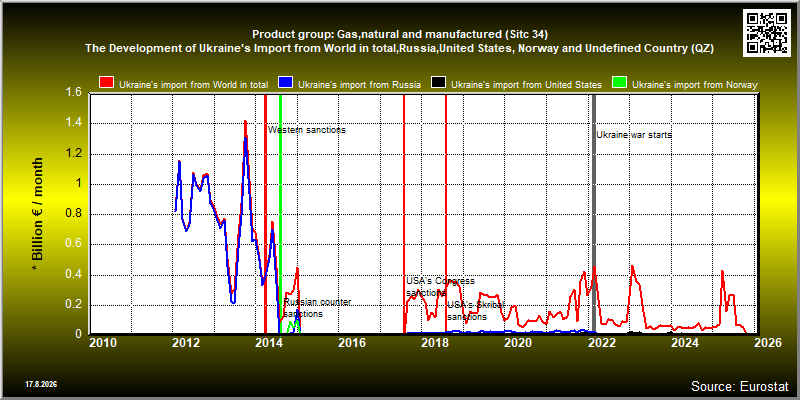Click the x-axis label 2014
This screenshot has height=400, width=800.
pos(269,343)
